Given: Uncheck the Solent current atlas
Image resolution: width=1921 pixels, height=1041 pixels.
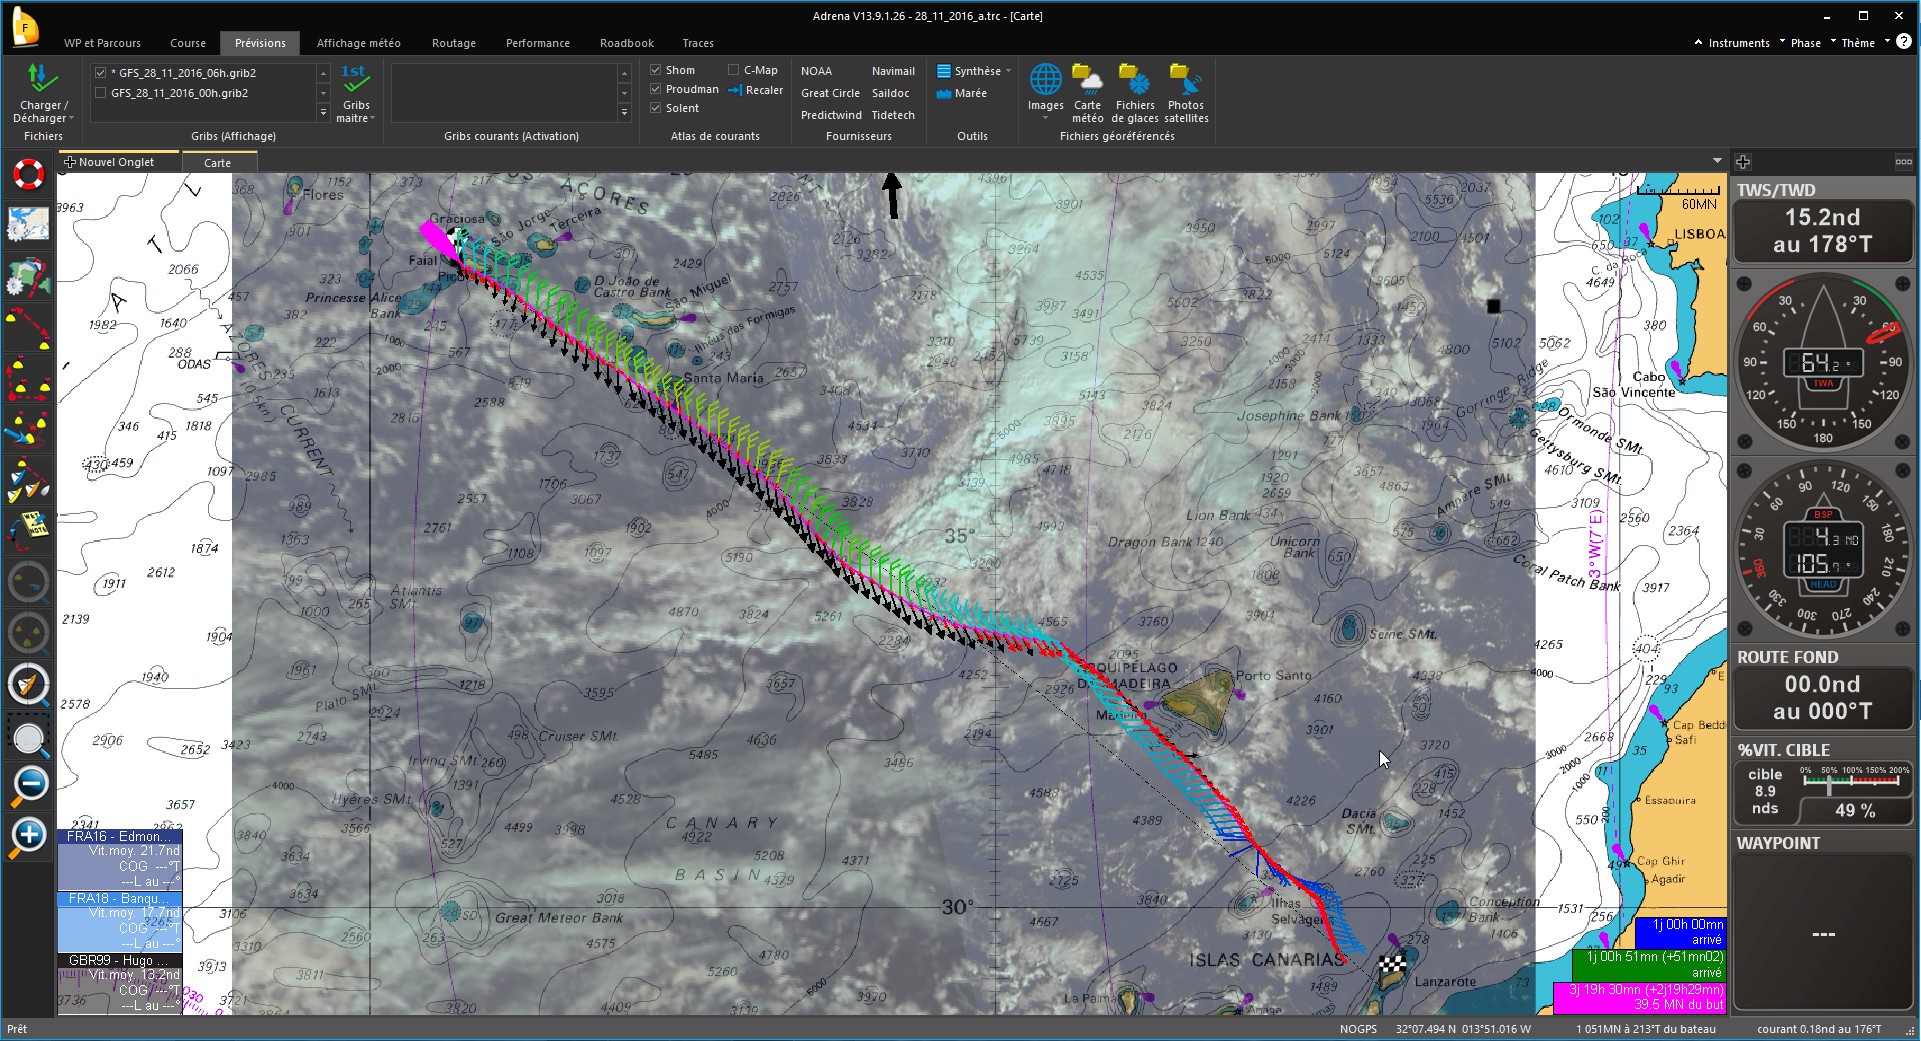Looking at the screenshot, I should [x=656, y=108].
